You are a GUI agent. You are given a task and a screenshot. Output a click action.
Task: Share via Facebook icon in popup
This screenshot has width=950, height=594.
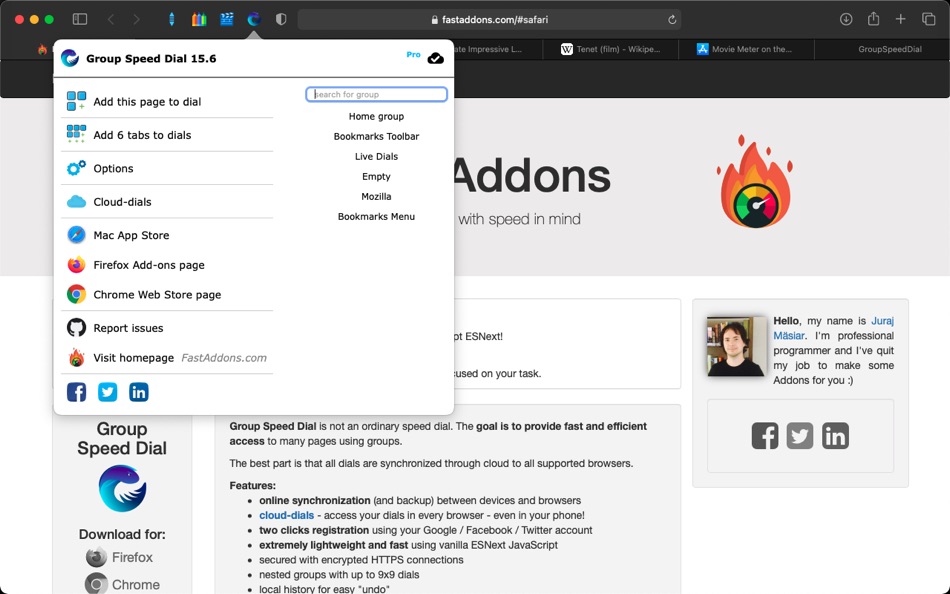tap(76, 392)
